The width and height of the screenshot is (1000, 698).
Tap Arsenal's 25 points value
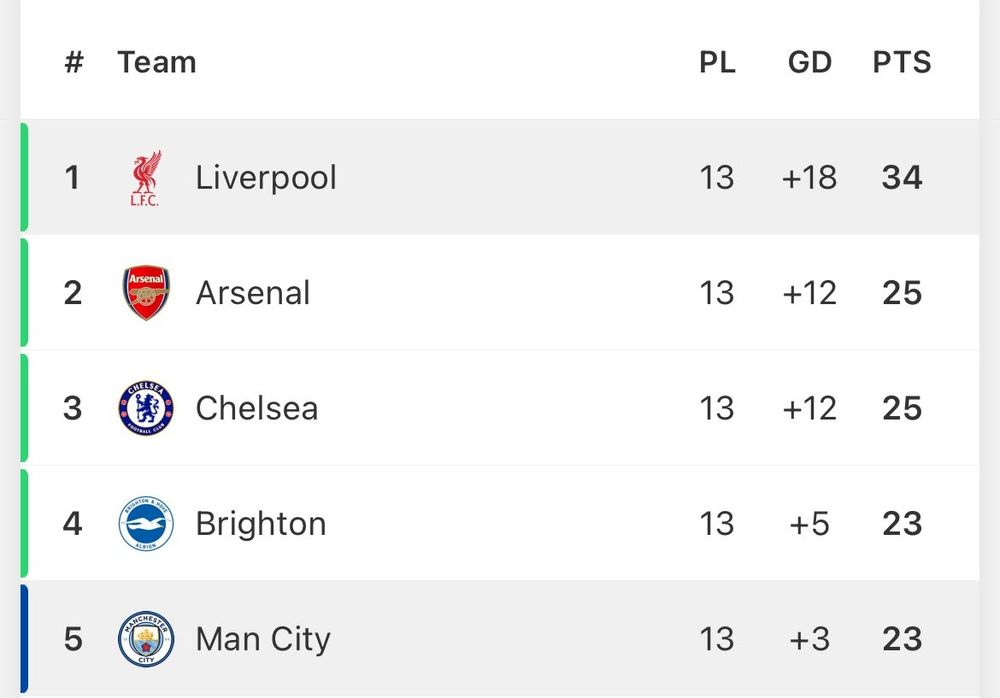[902, 293]
